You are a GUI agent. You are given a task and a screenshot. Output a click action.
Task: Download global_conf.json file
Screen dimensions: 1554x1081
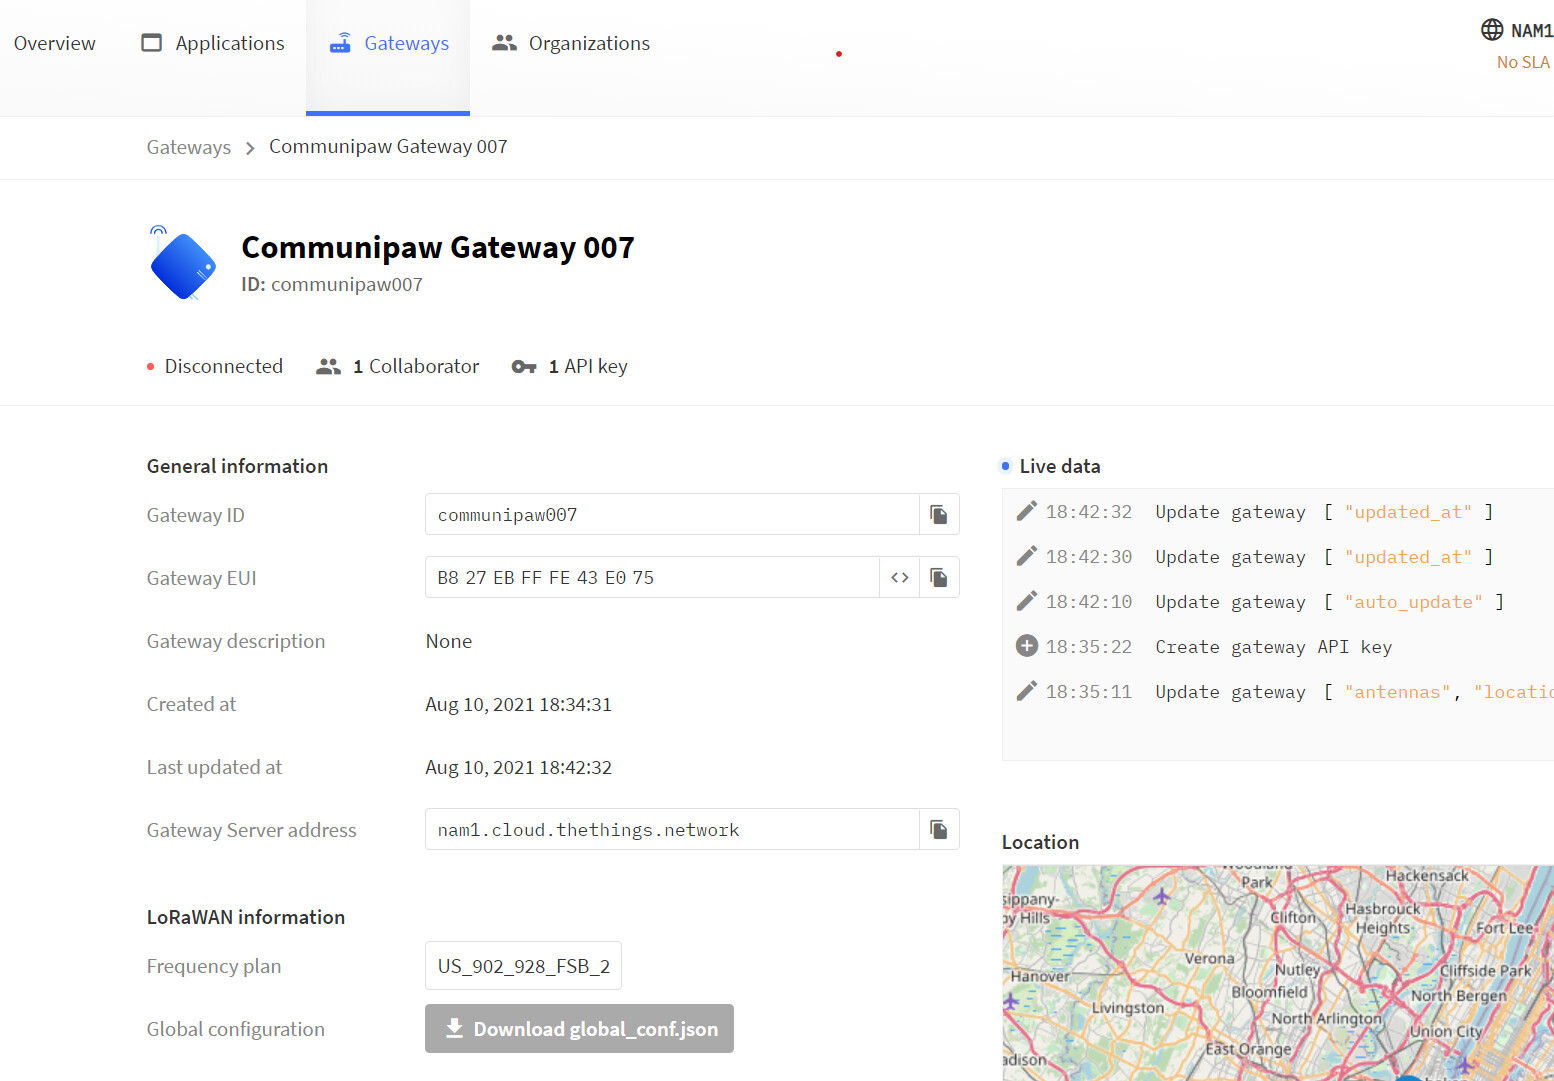(579, 1029)
